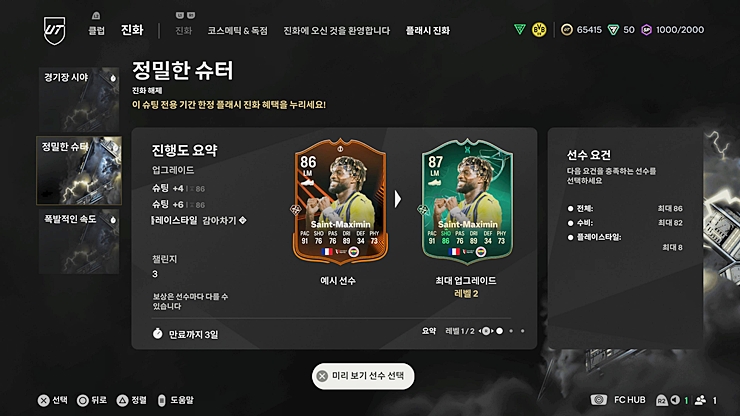
Task: Open the 플래시 진화 tab
Action: pos(428,31)
